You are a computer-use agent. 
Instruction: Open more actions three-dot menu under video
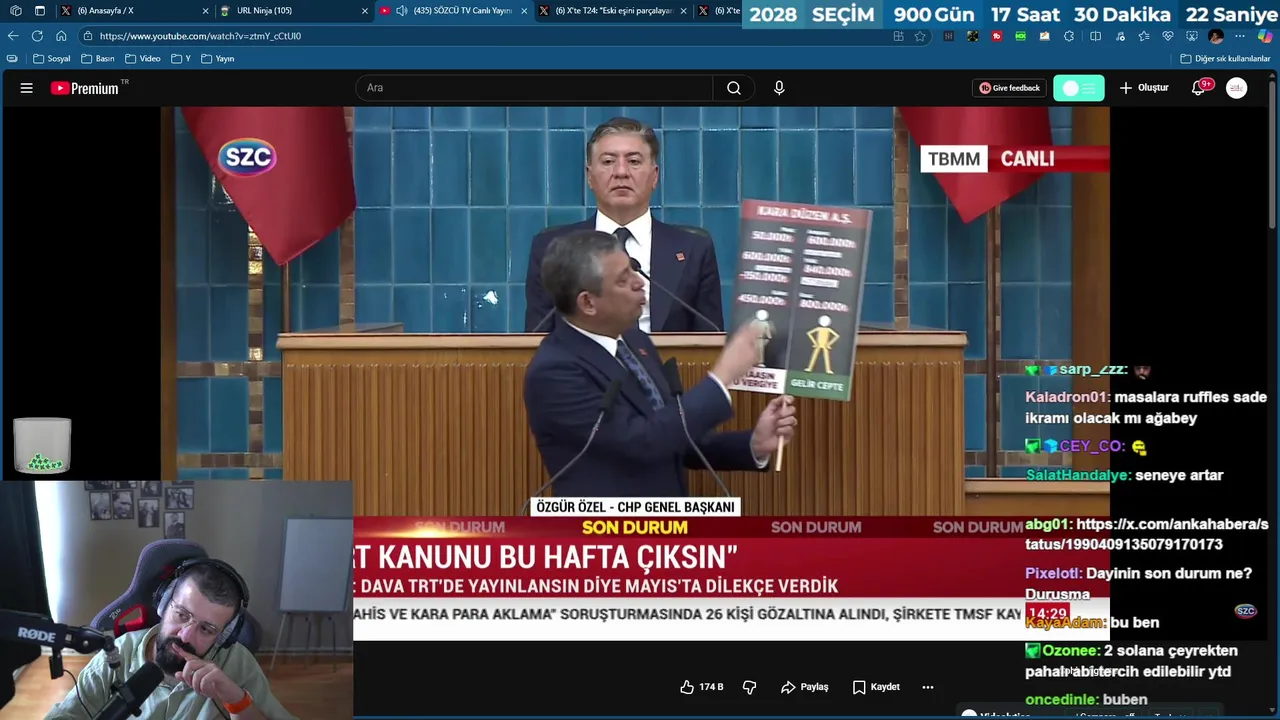[x=928, y=687]
